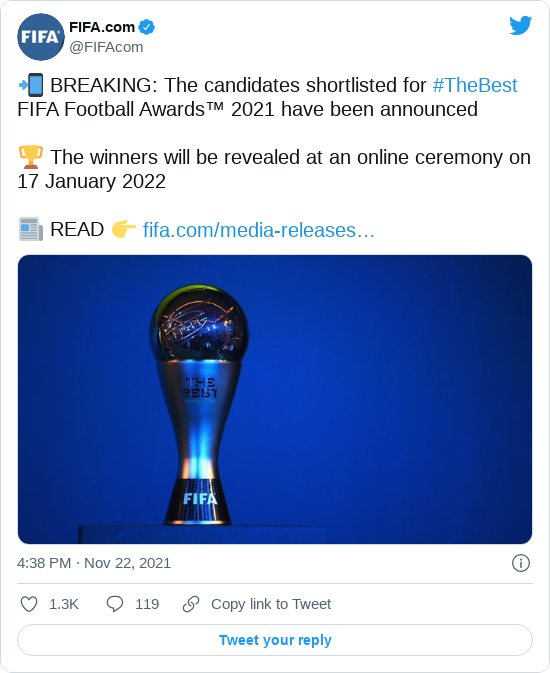Open replies via the speech bubble icon

(x=115, y=604)
